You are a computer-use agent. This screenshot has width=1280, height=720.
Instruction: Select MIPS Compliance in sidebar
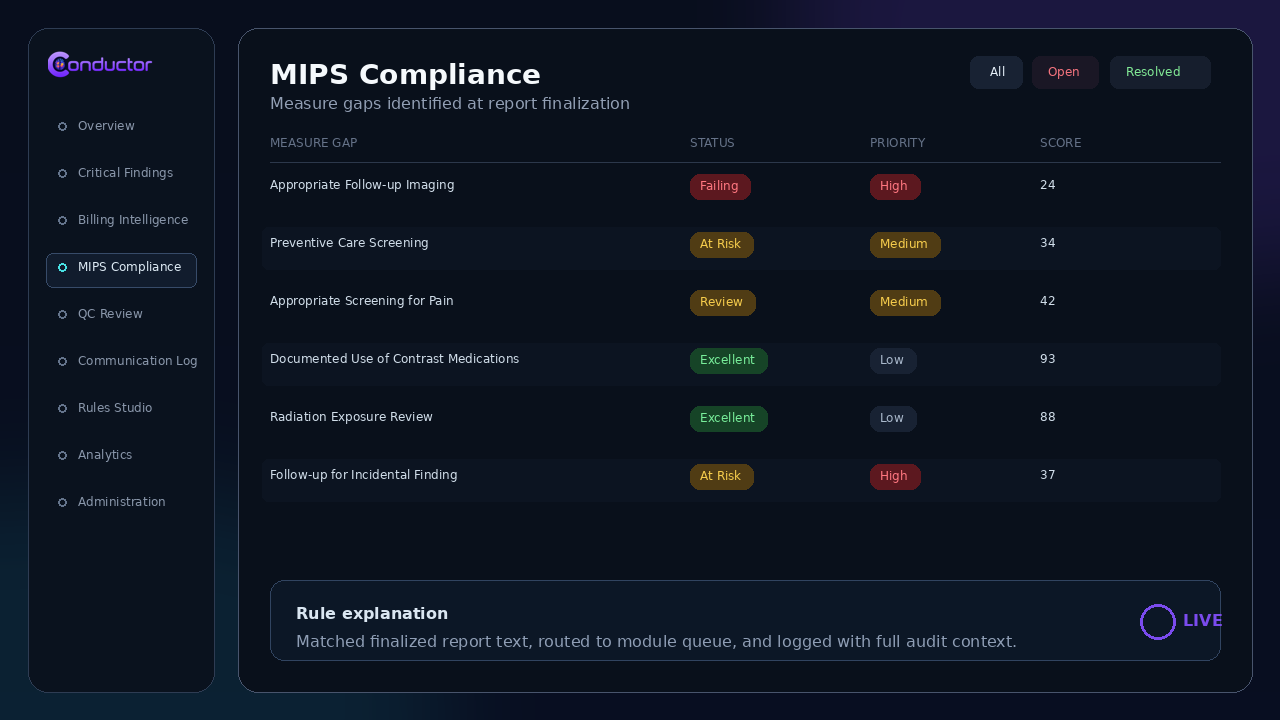(x=121, y=270)
